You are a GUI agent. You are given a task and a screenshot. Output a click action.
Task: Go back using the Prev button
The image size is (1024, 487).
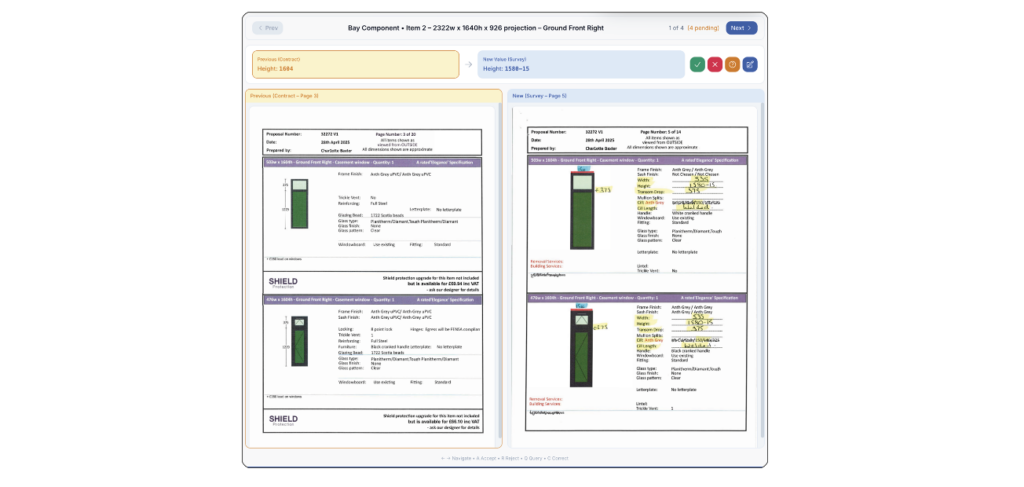(x=268, y=28)
